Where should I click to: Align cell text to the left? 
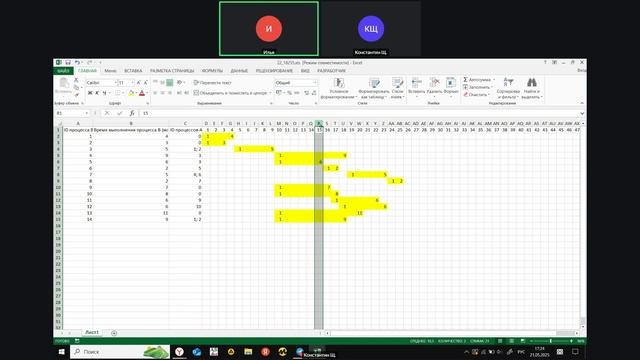(x=155, y=93)
